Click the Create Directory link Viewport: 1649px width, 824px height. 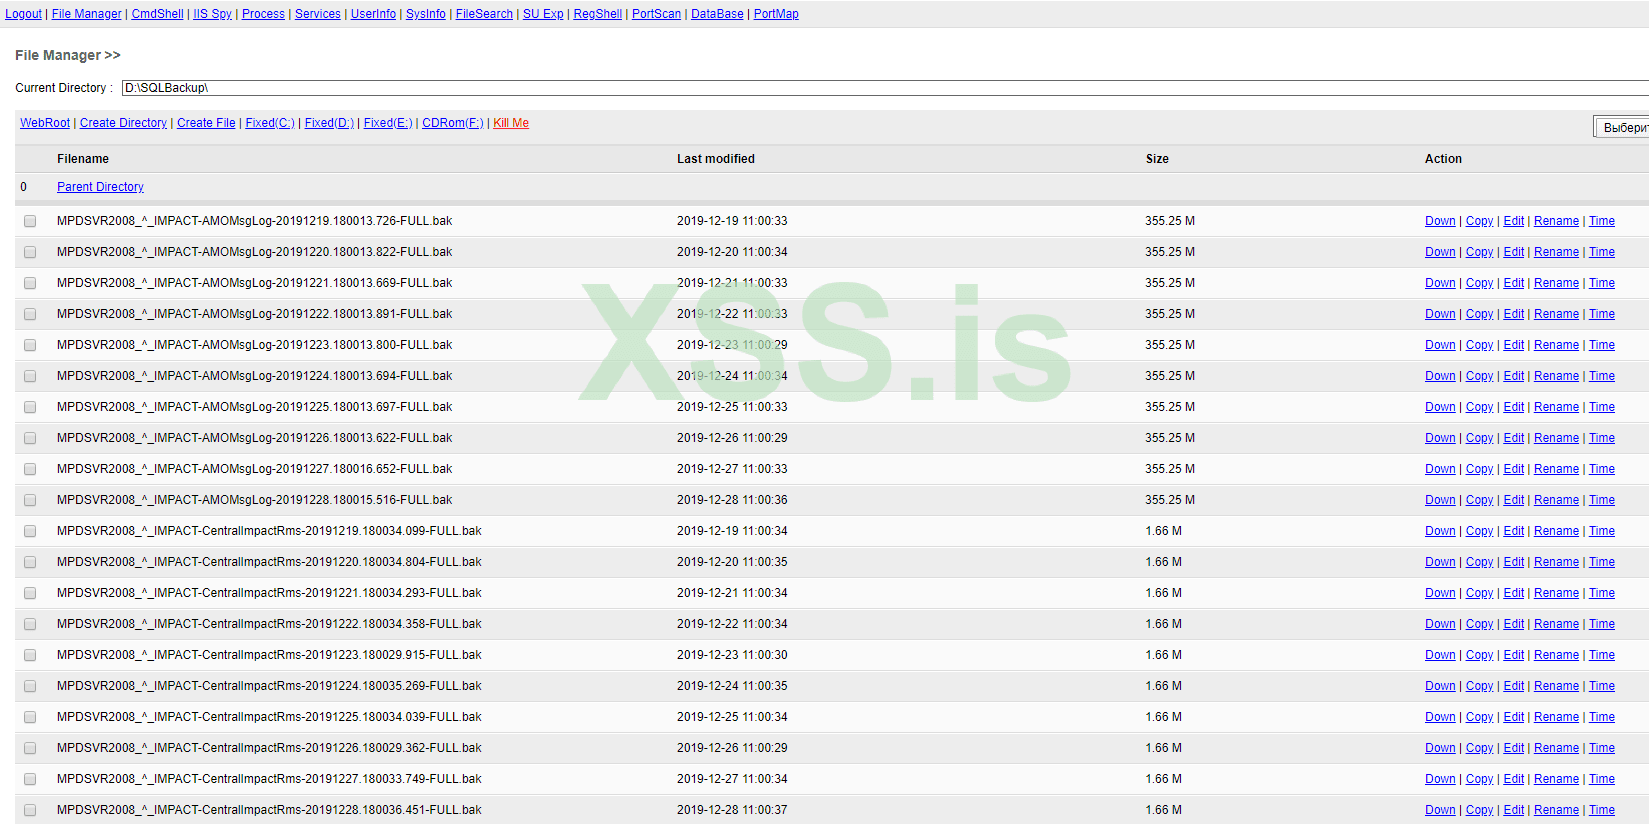123,123
